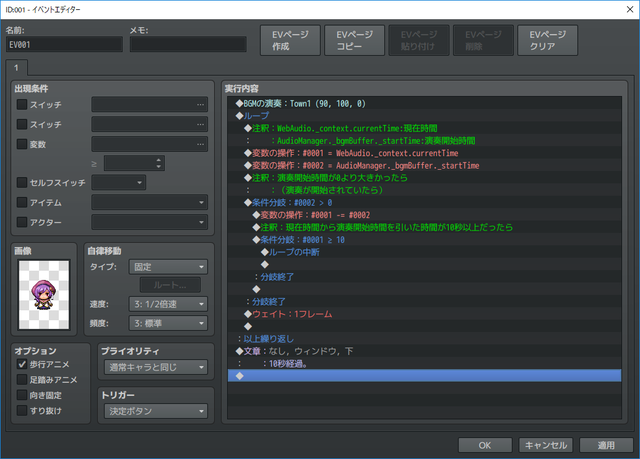Open the アイテム dropdown
The image size is (640, 459).
click(149, 202)
